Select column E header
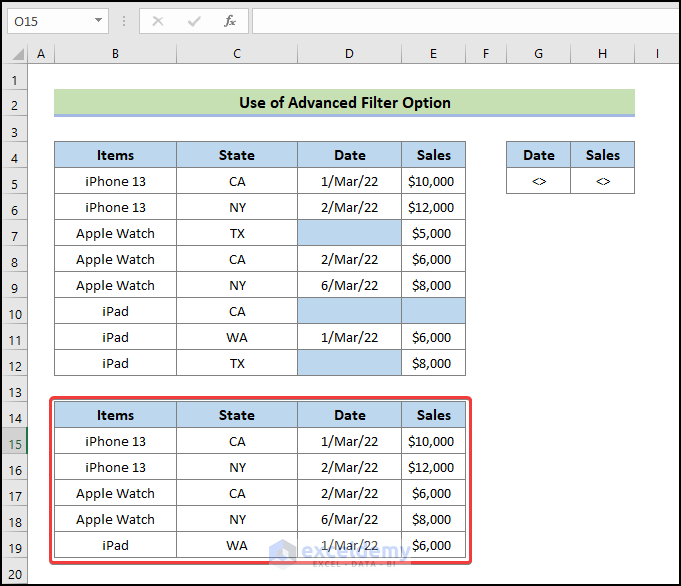 coord(433,54)
